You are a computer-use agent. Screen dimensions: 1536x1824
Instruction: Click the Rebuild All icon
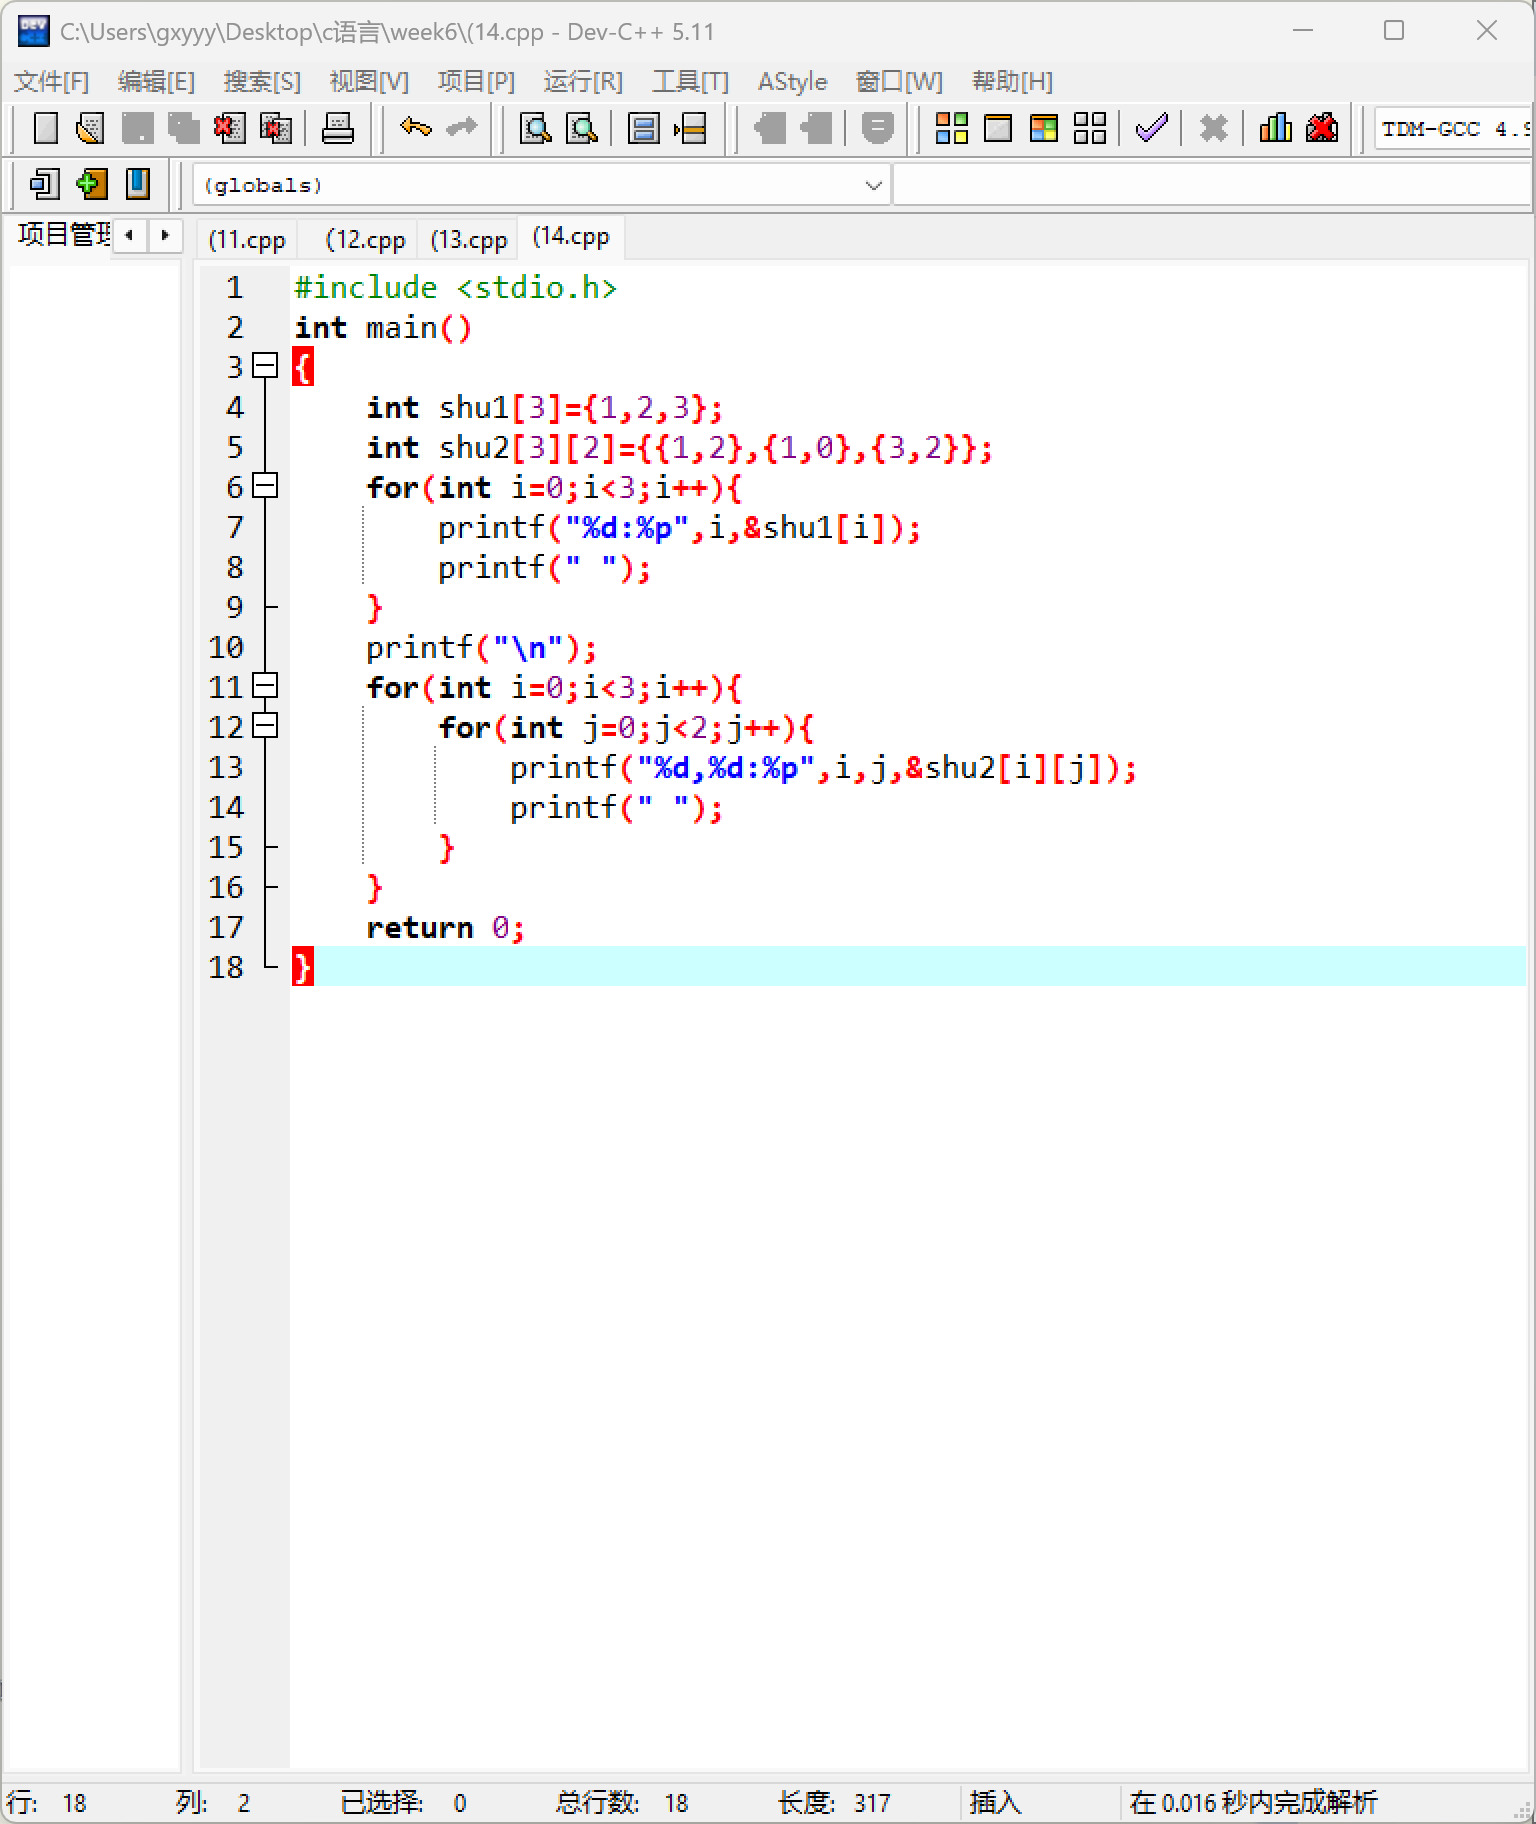(x=1090, y=128)
